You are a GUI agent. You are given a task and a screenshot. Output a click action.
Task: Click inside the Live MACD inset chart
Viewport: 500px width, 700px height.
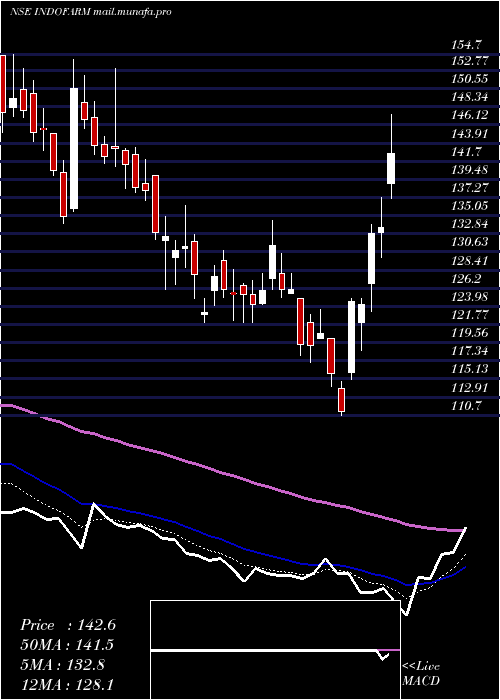click(x=275, y=650)
